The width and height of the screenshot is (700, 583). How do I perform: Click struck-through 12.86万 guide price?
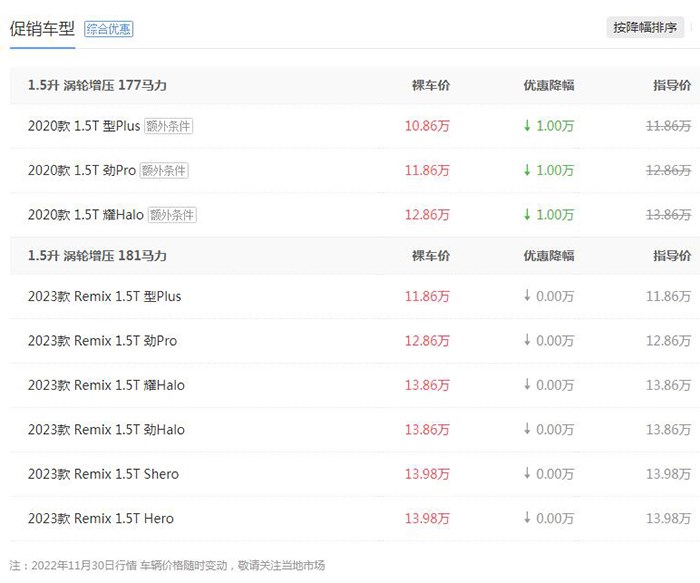coord(668,171)
